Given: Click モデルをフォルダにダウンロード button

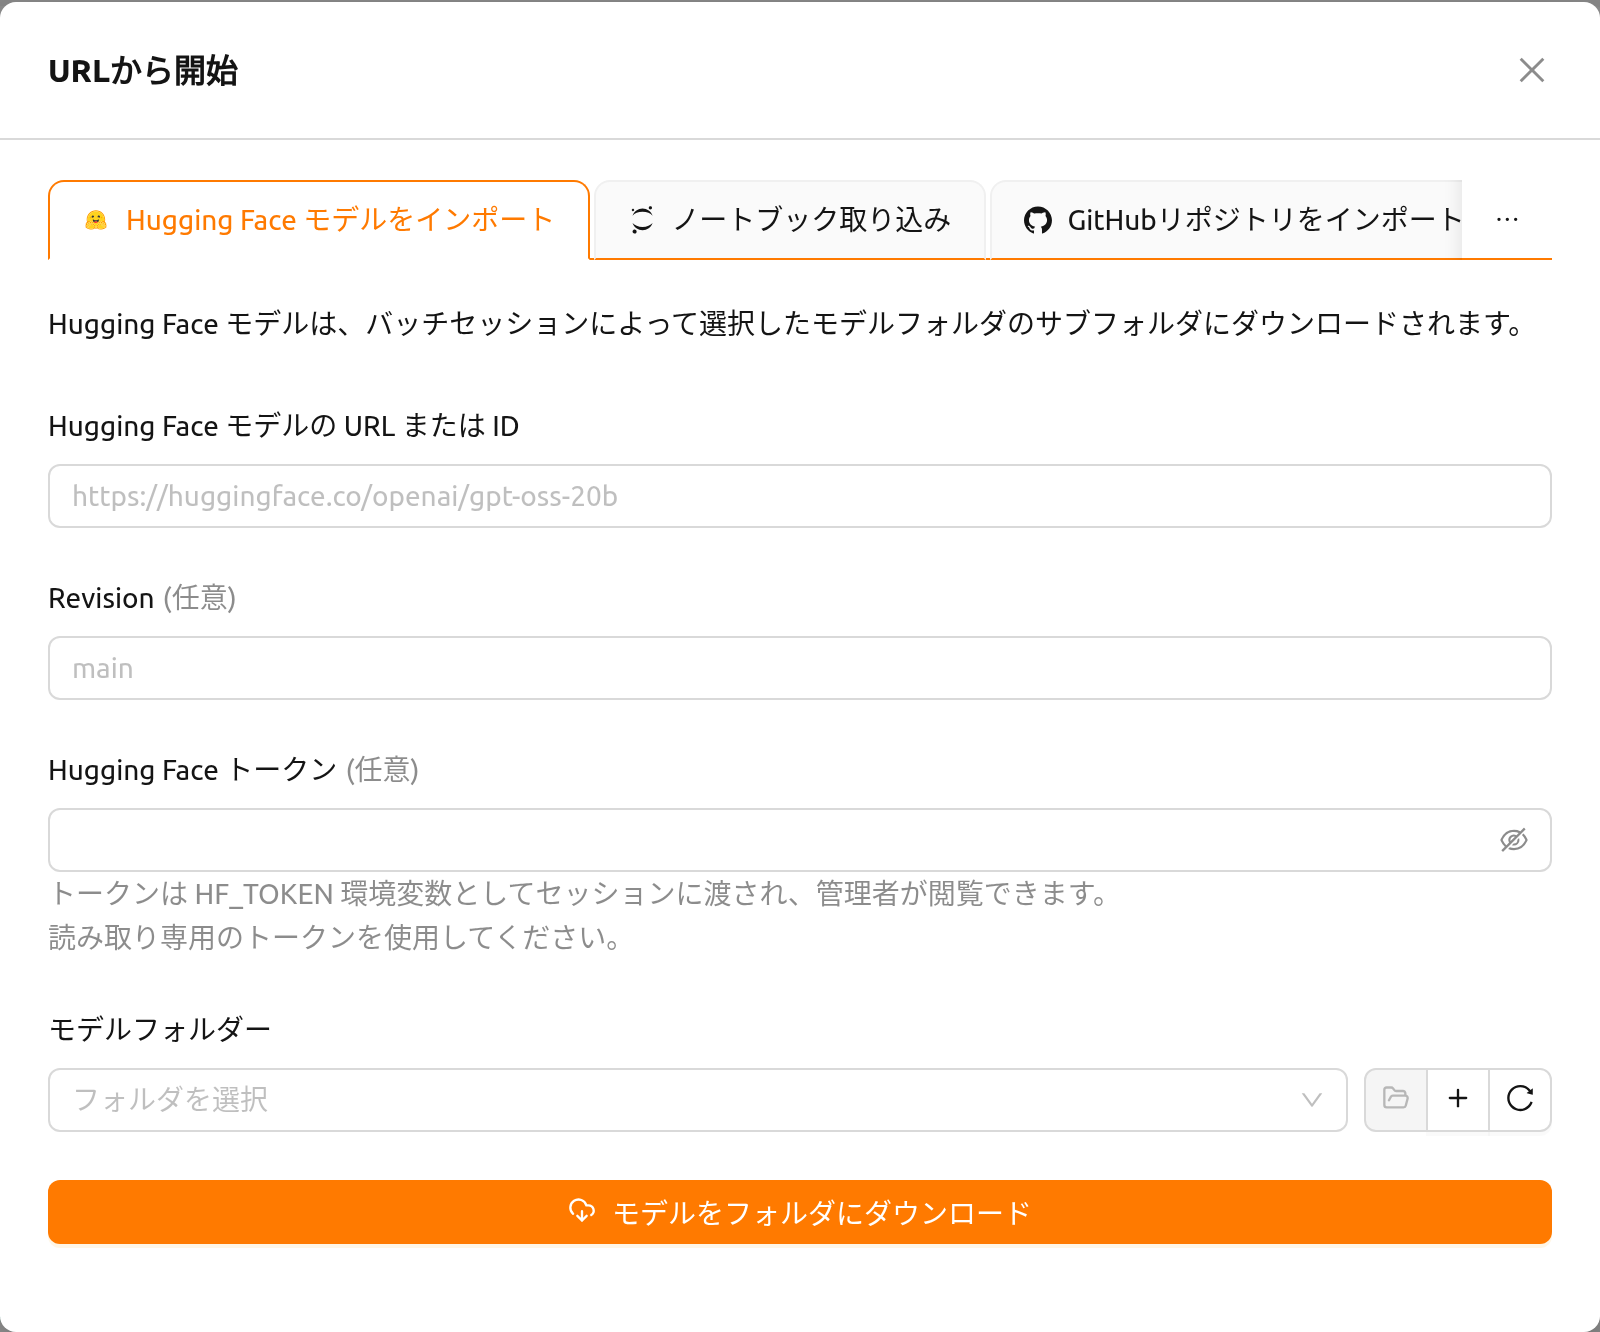Looking at the screenshot, I should [x=800, y=1212].
